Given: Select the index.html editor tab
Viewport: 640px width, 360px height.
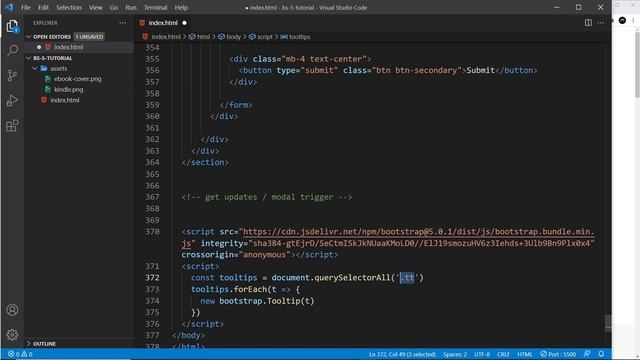Looking at the screenshot, I should 163,23.
